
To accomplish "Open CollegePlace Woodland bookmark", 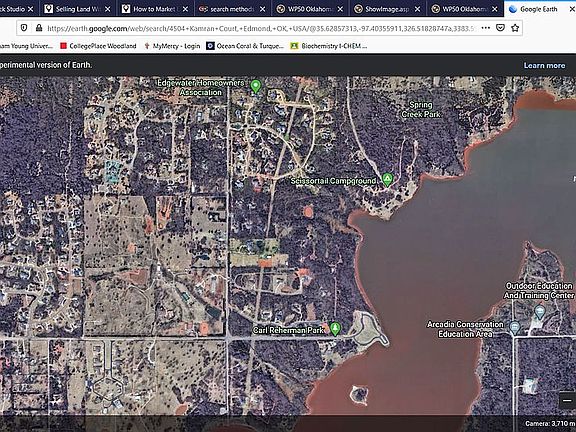I will pos(98,46).
